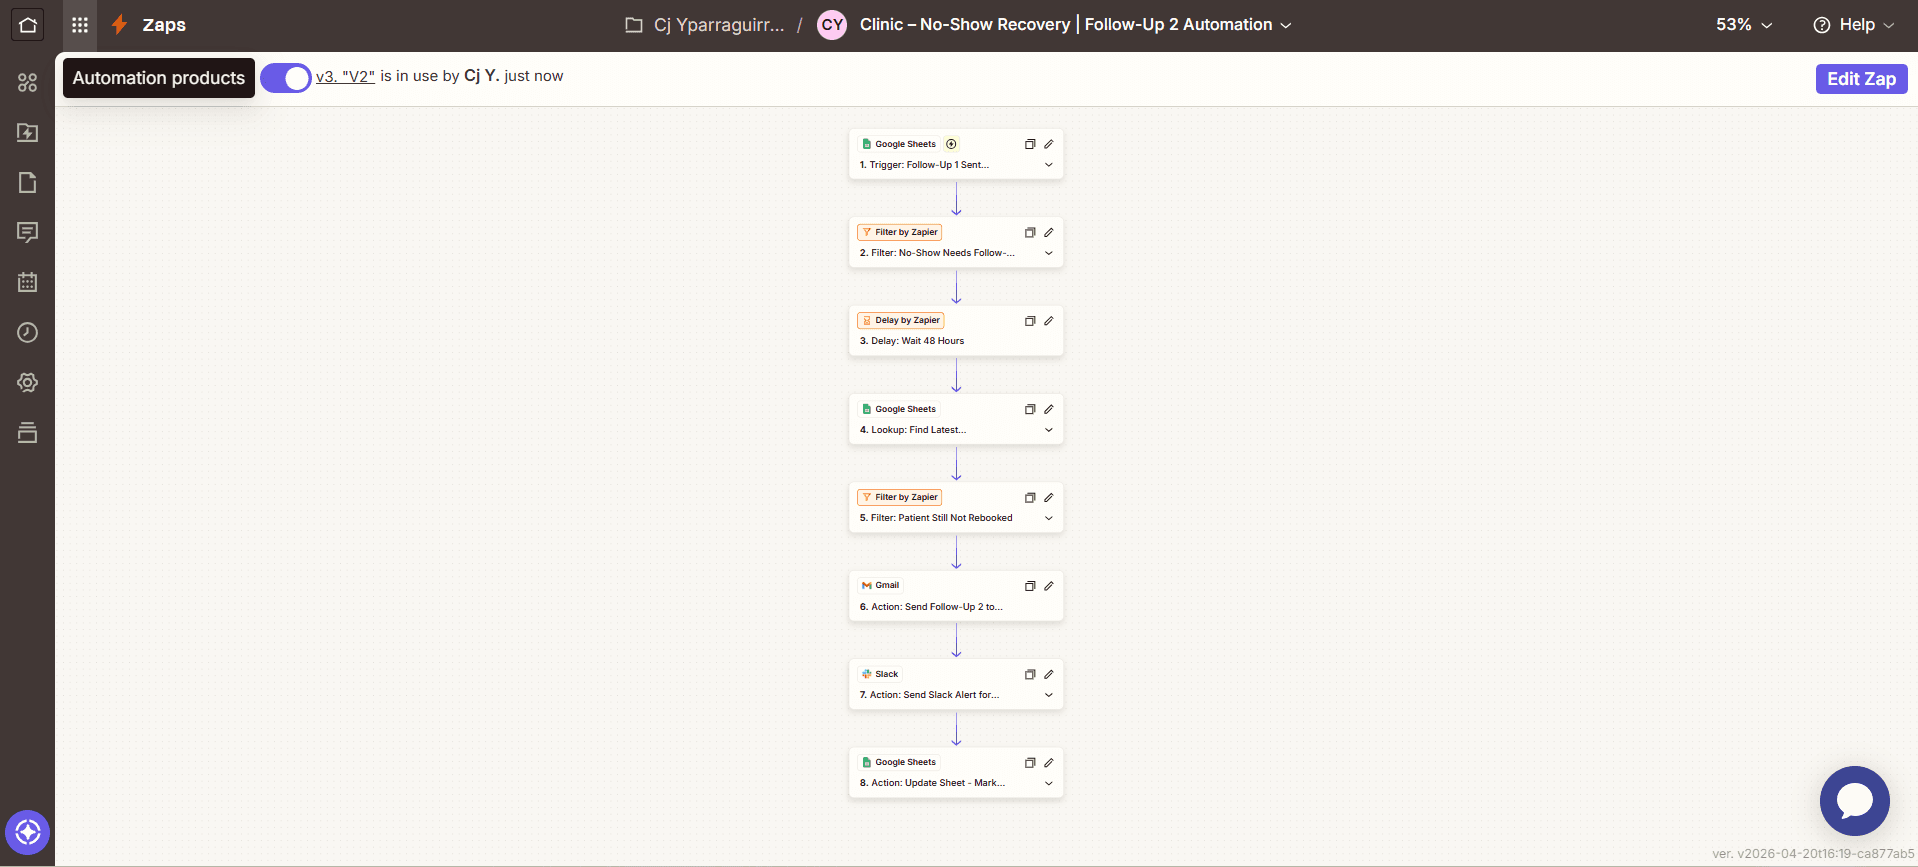The height and width of the screenshot is (867, 1918).
Task: Click "8. Action: Update Sheet - Mark..." text
Action: pos(932,783)
